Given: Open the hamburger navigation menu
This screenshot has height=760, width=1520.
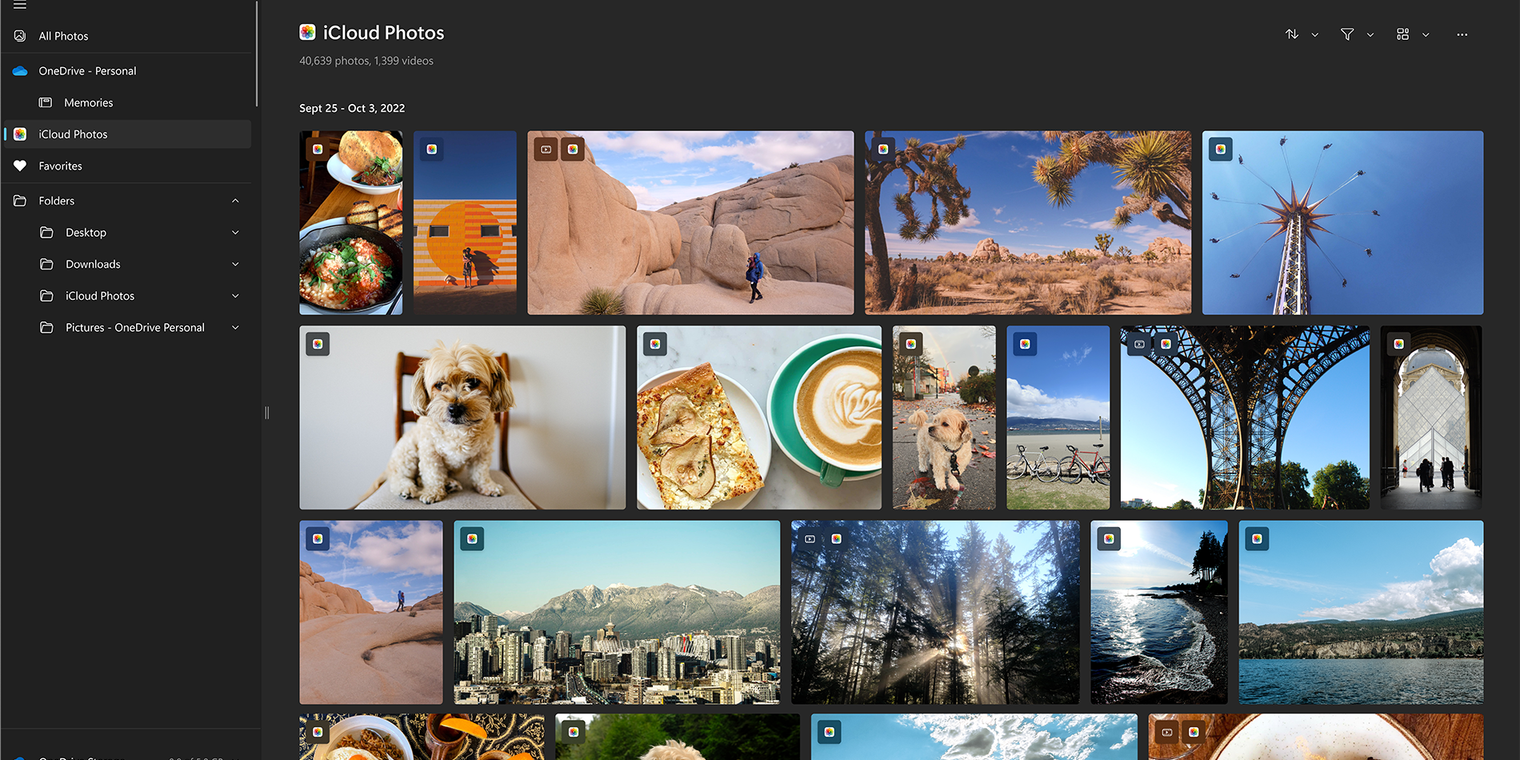Looking at the screenshot, I should point(20,5).
